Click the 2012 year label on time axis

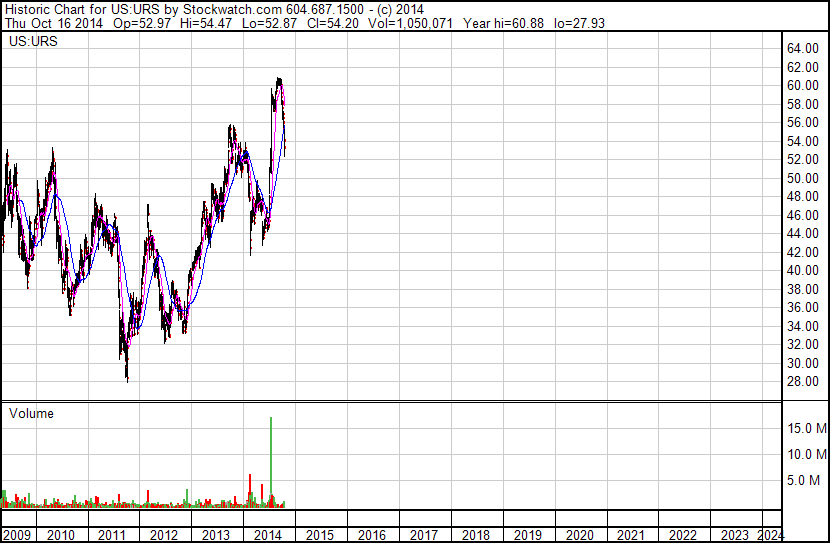(x=164, y=535)
